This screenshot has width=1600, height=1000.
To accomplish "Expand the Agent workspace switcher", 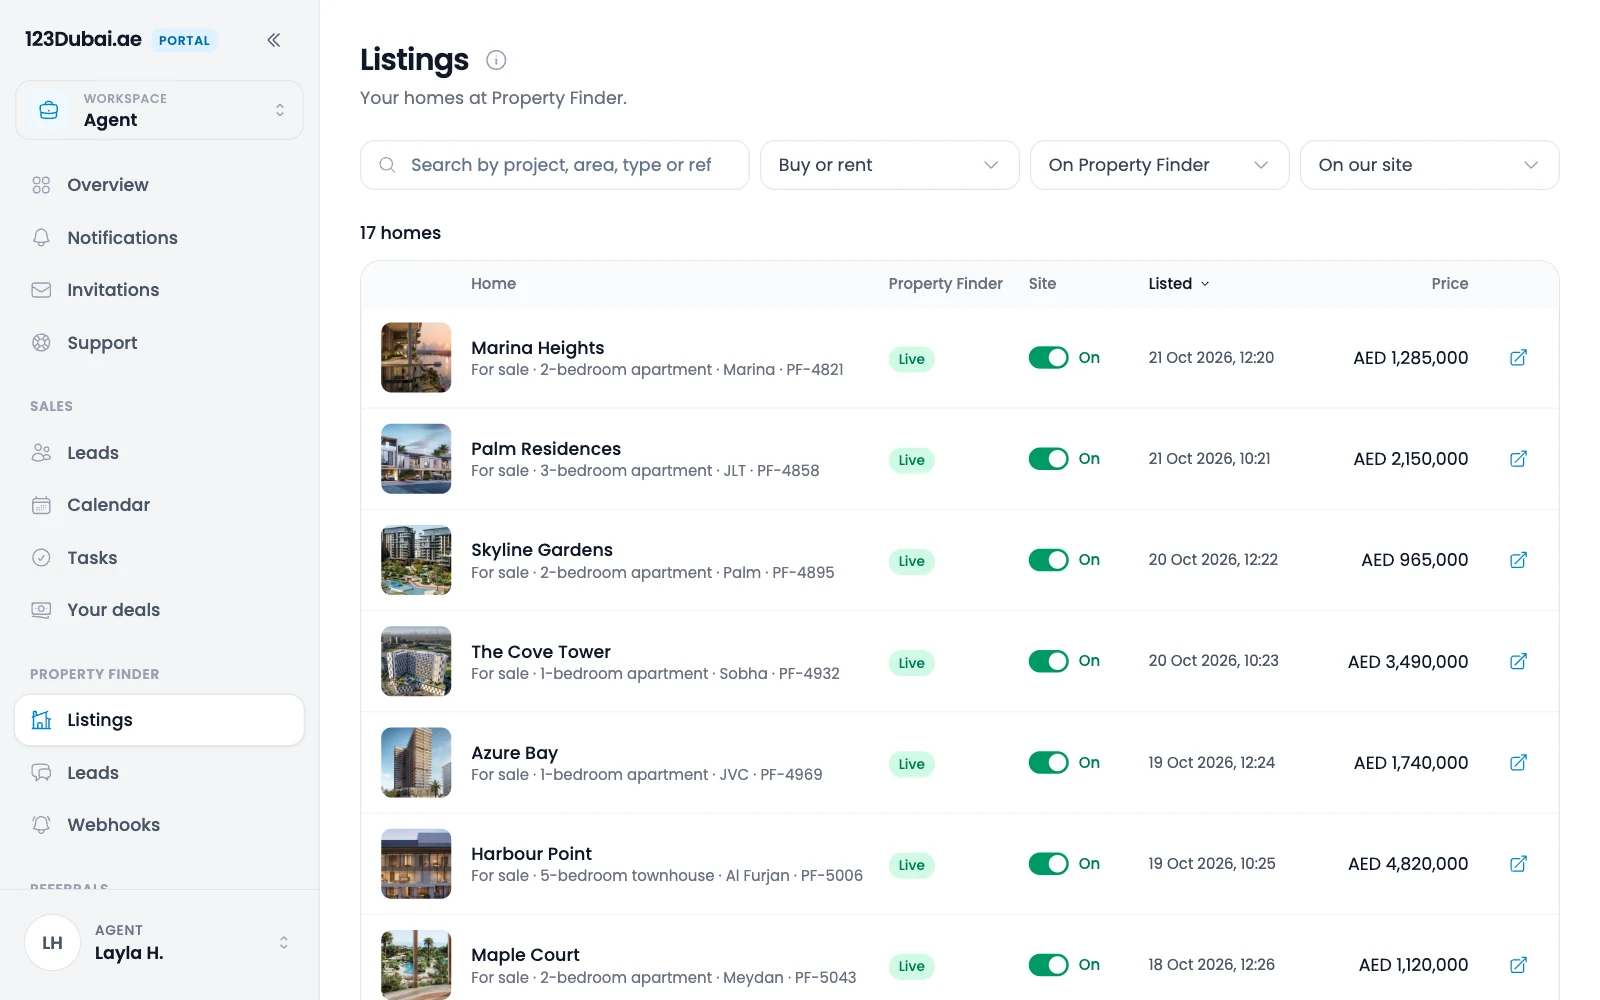I will tap(159, 110).
